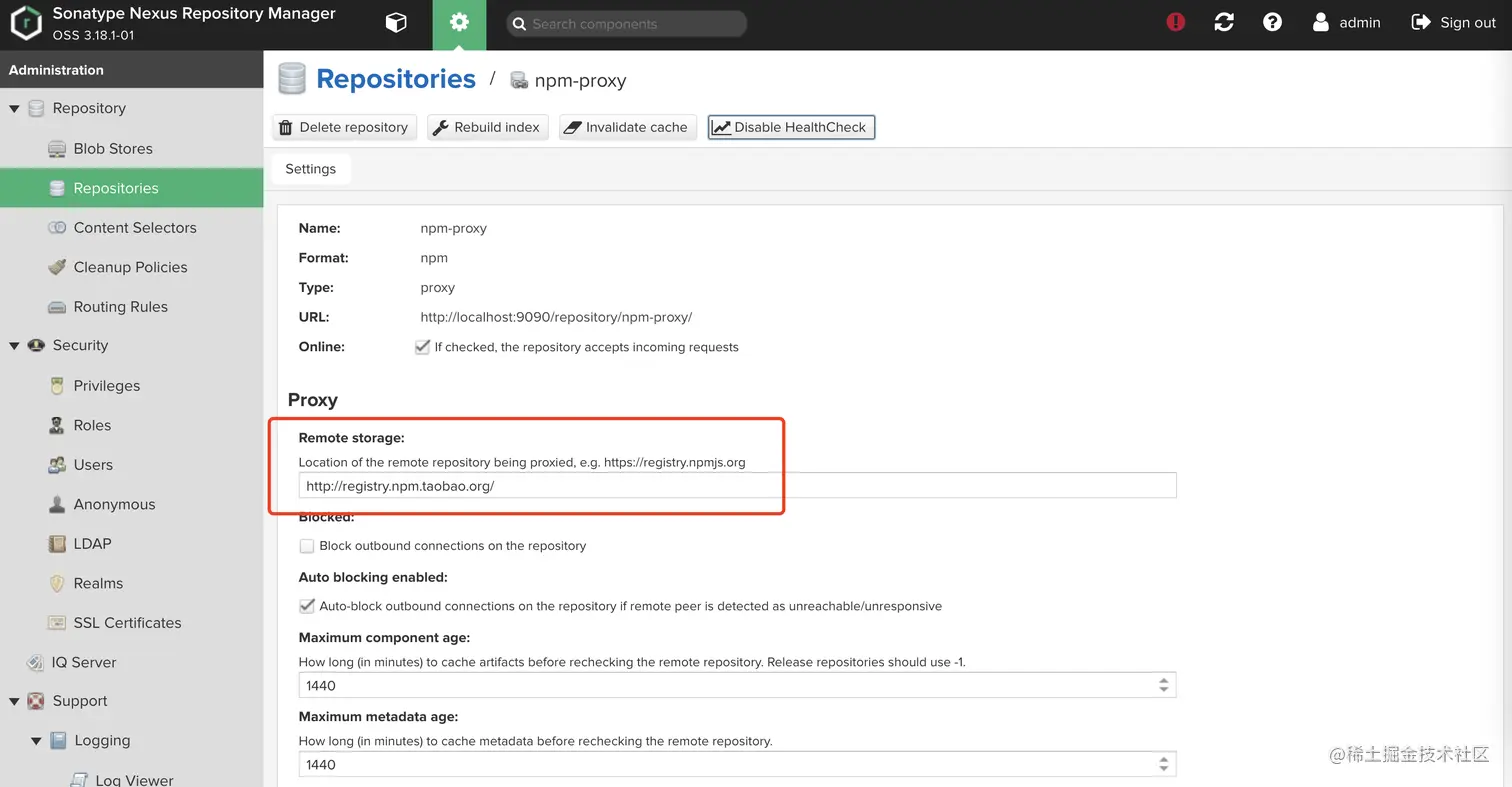Image resolution: width=1512 pixels, height=787 pixels.
Task: Click the Refresh icon in header
Action: tap(1224, 22)
